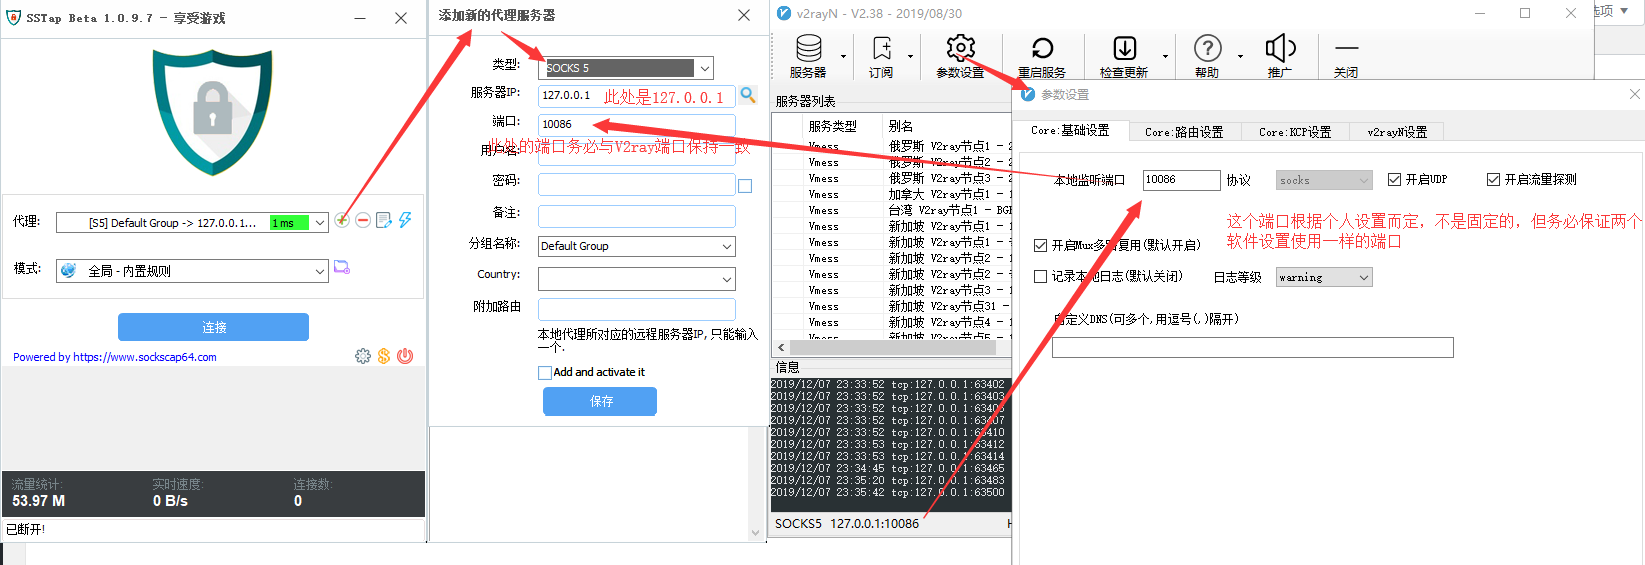Click the down arrow of add-proxy dialog scrollbar
Screen dimensions: 1645x565
coord(756,533)
